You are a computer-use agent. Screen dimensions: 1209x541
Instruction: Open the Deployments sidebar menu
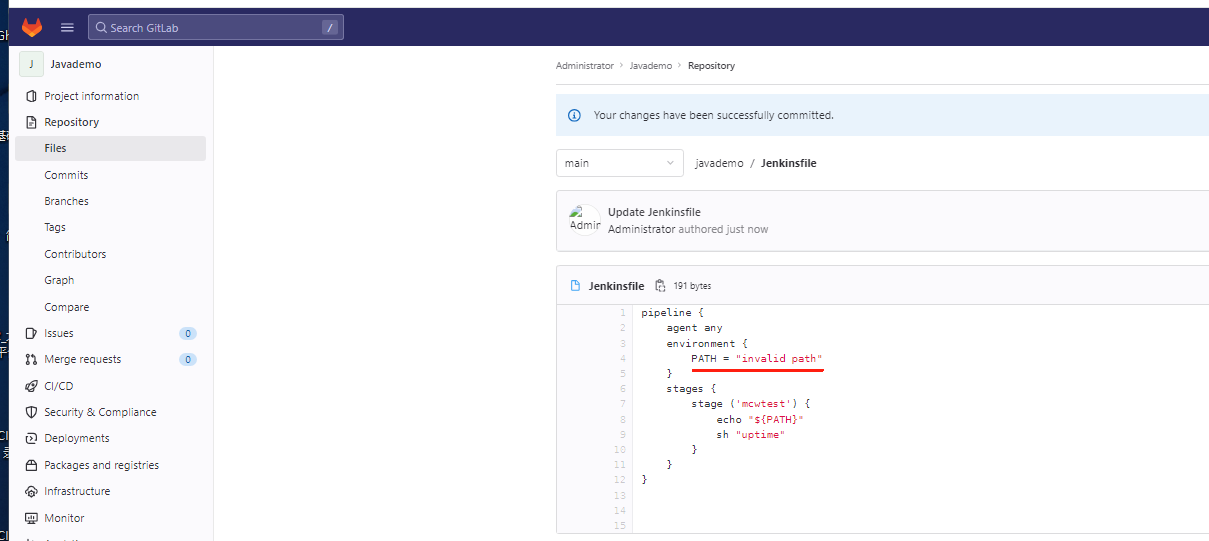77,438
